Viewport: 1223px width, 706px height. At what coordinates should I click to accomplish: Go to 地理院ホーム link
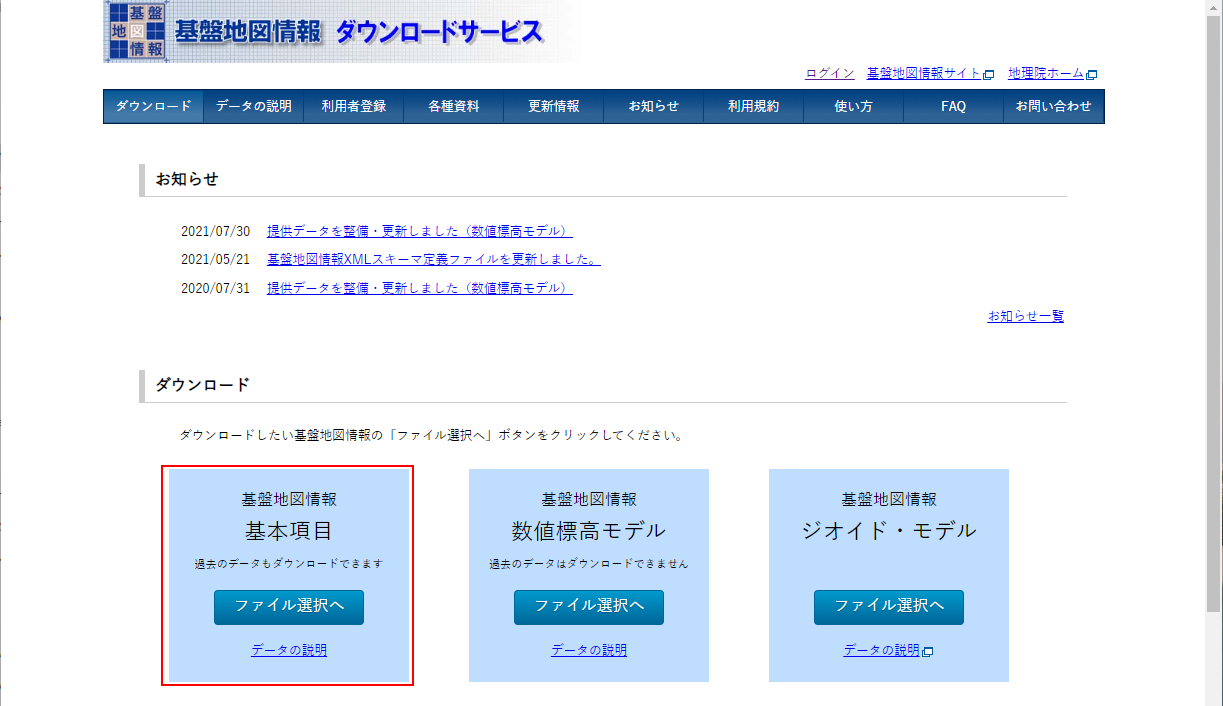coord(1046,74)
